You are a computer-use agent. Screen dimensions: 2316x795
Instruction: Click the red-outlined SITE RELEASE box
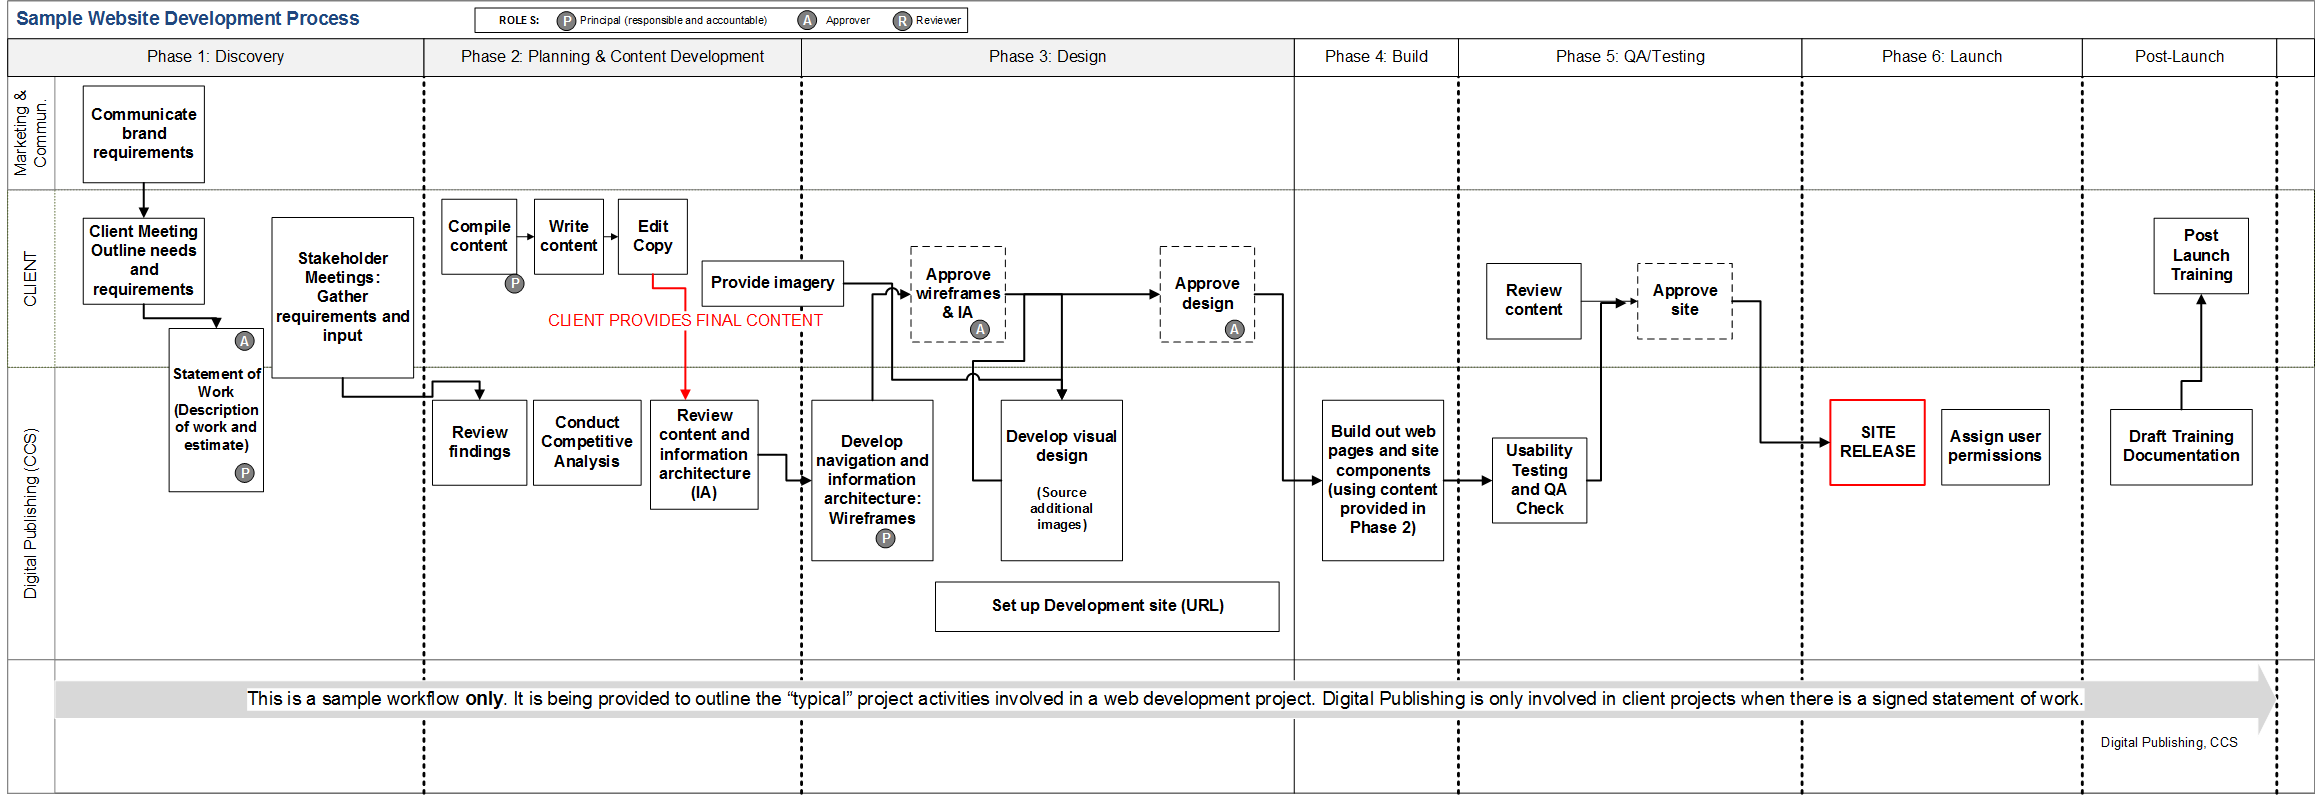click(x=1877, y=442)
